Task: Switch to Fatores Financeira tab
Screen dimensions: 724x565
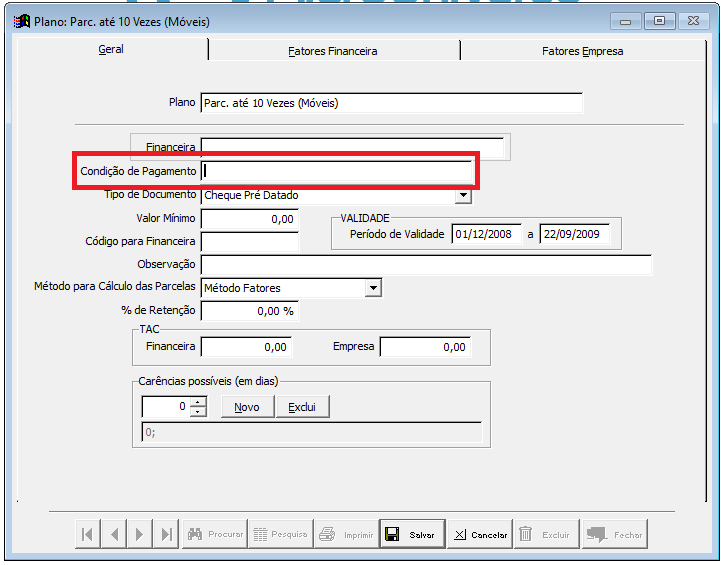Action: coord(332,51)
